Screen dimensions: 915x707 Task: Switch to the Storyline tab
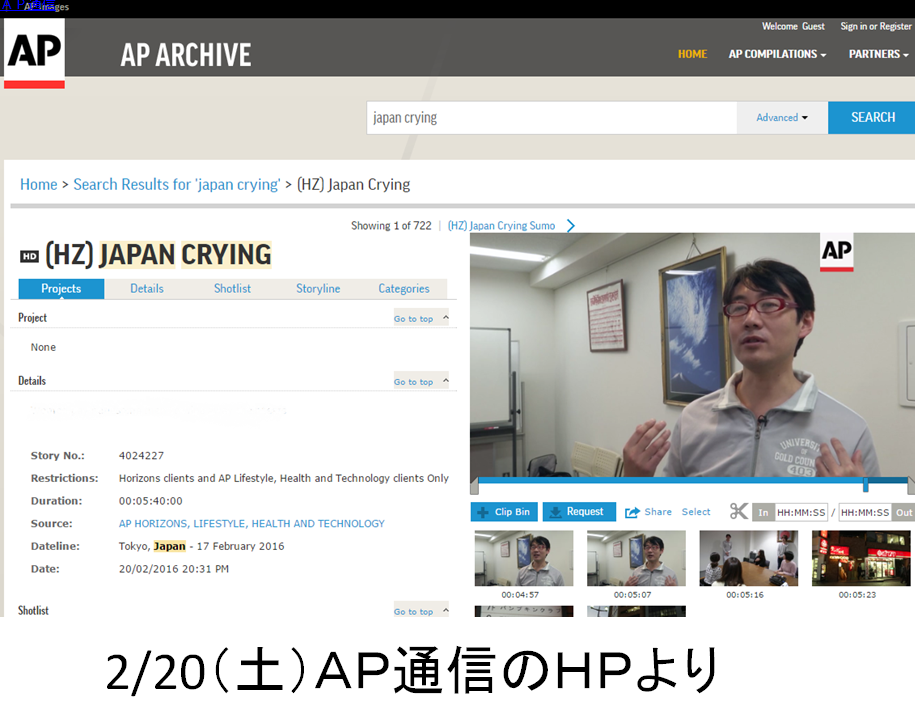click(318, 289)
